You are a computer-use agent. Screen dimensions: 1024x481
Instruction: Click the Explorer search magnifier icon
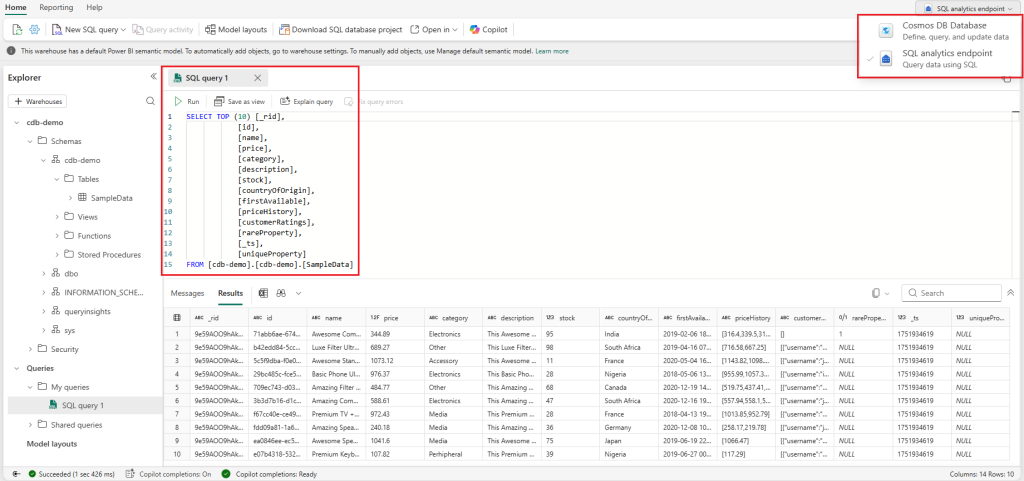(x=150, y=101)
